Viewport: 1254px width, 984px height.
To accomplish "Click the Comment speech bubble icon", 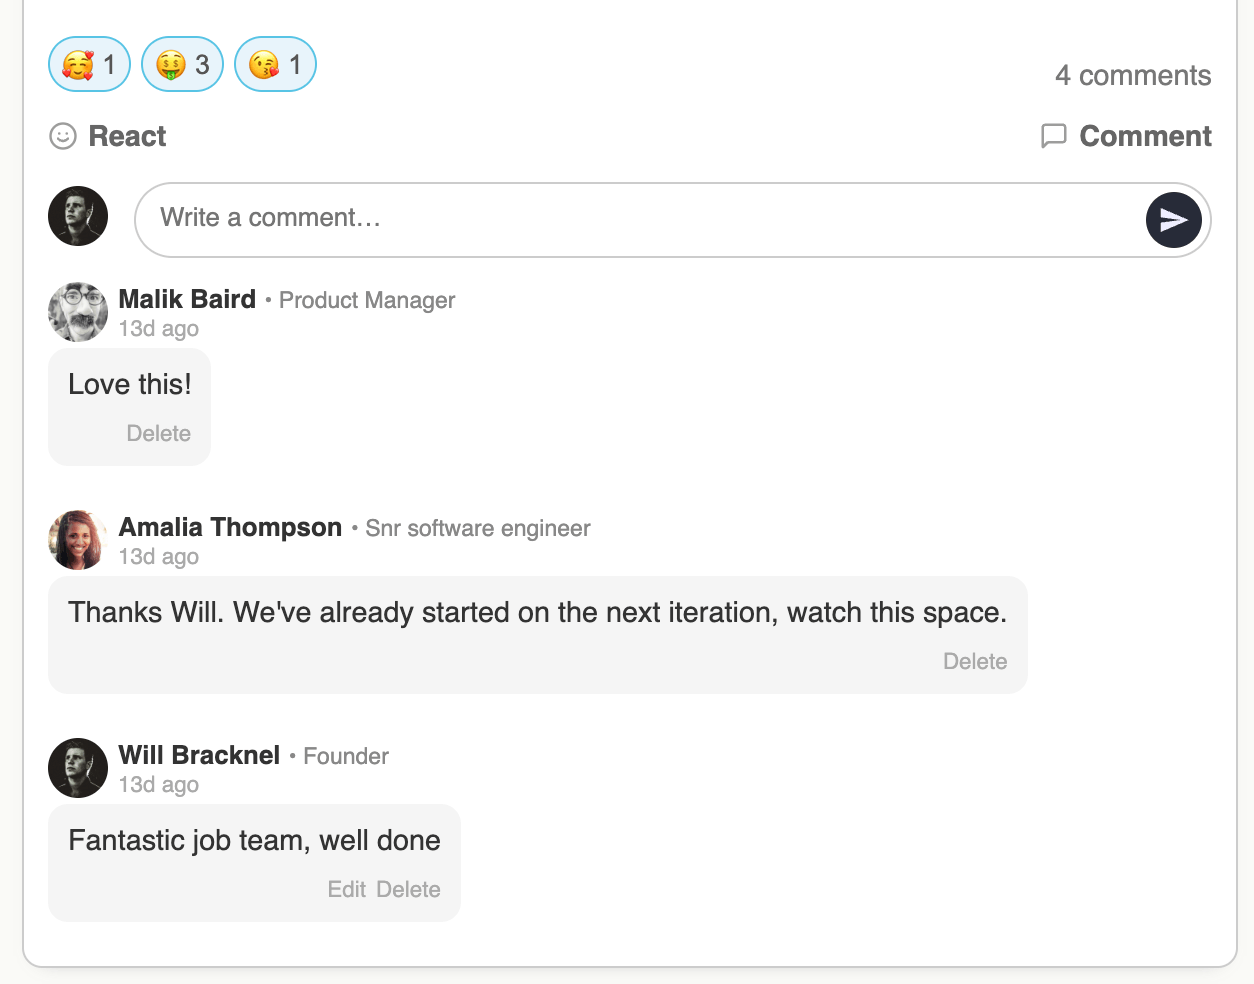I will [1053, 136].
